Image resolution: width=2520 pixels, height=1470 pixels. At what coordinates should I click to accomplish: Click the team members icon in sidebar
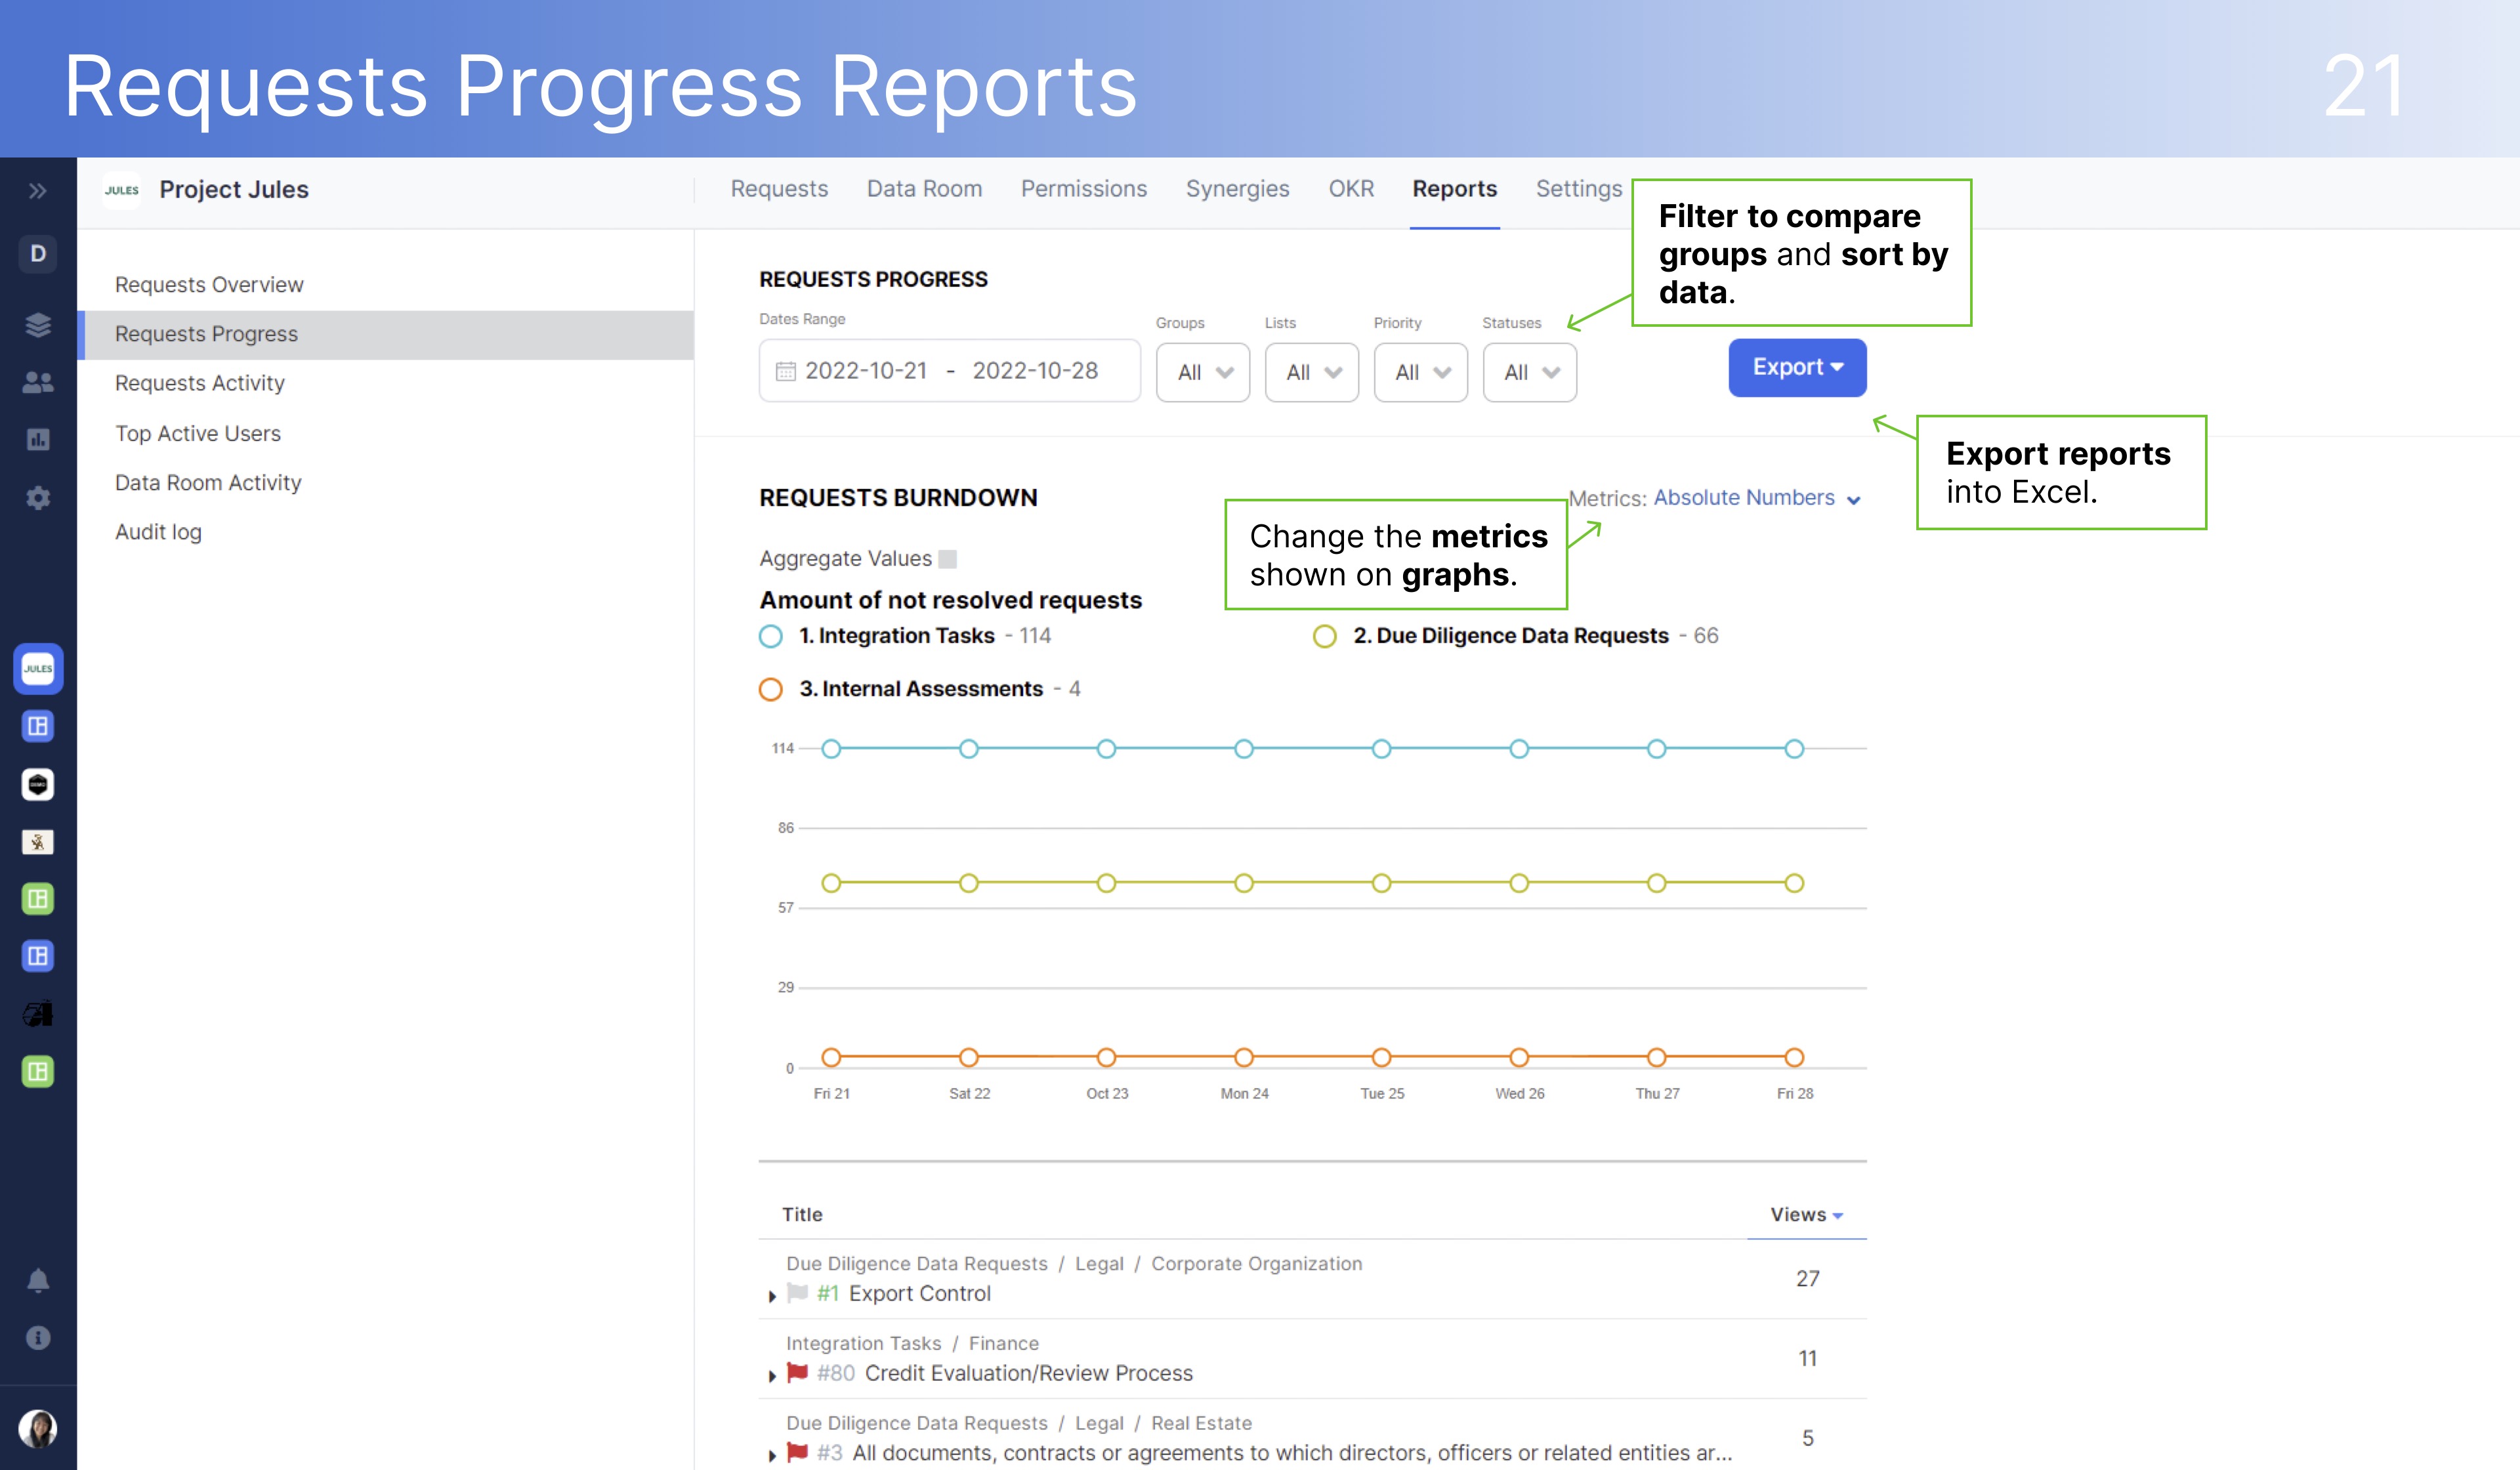37,381
